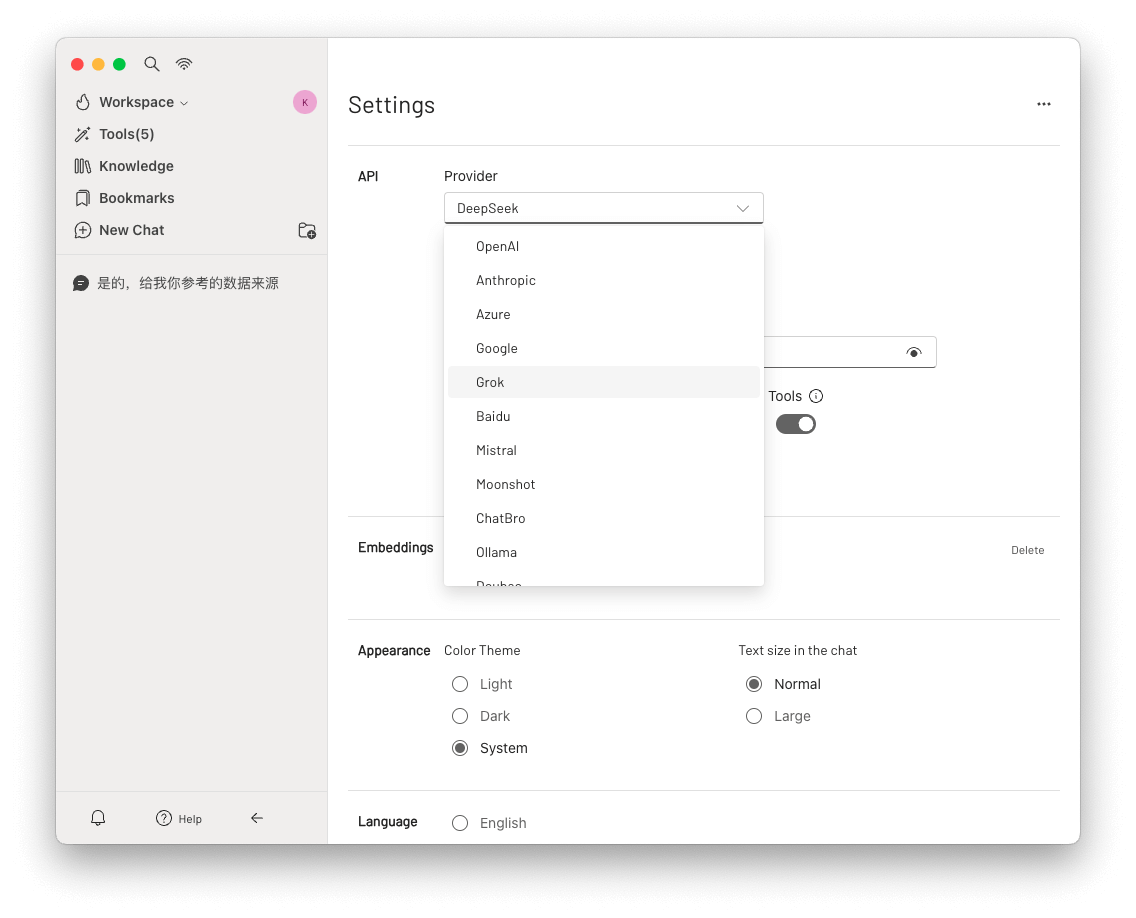Open the Tools(5) sidebar entry

pos(127,134)
